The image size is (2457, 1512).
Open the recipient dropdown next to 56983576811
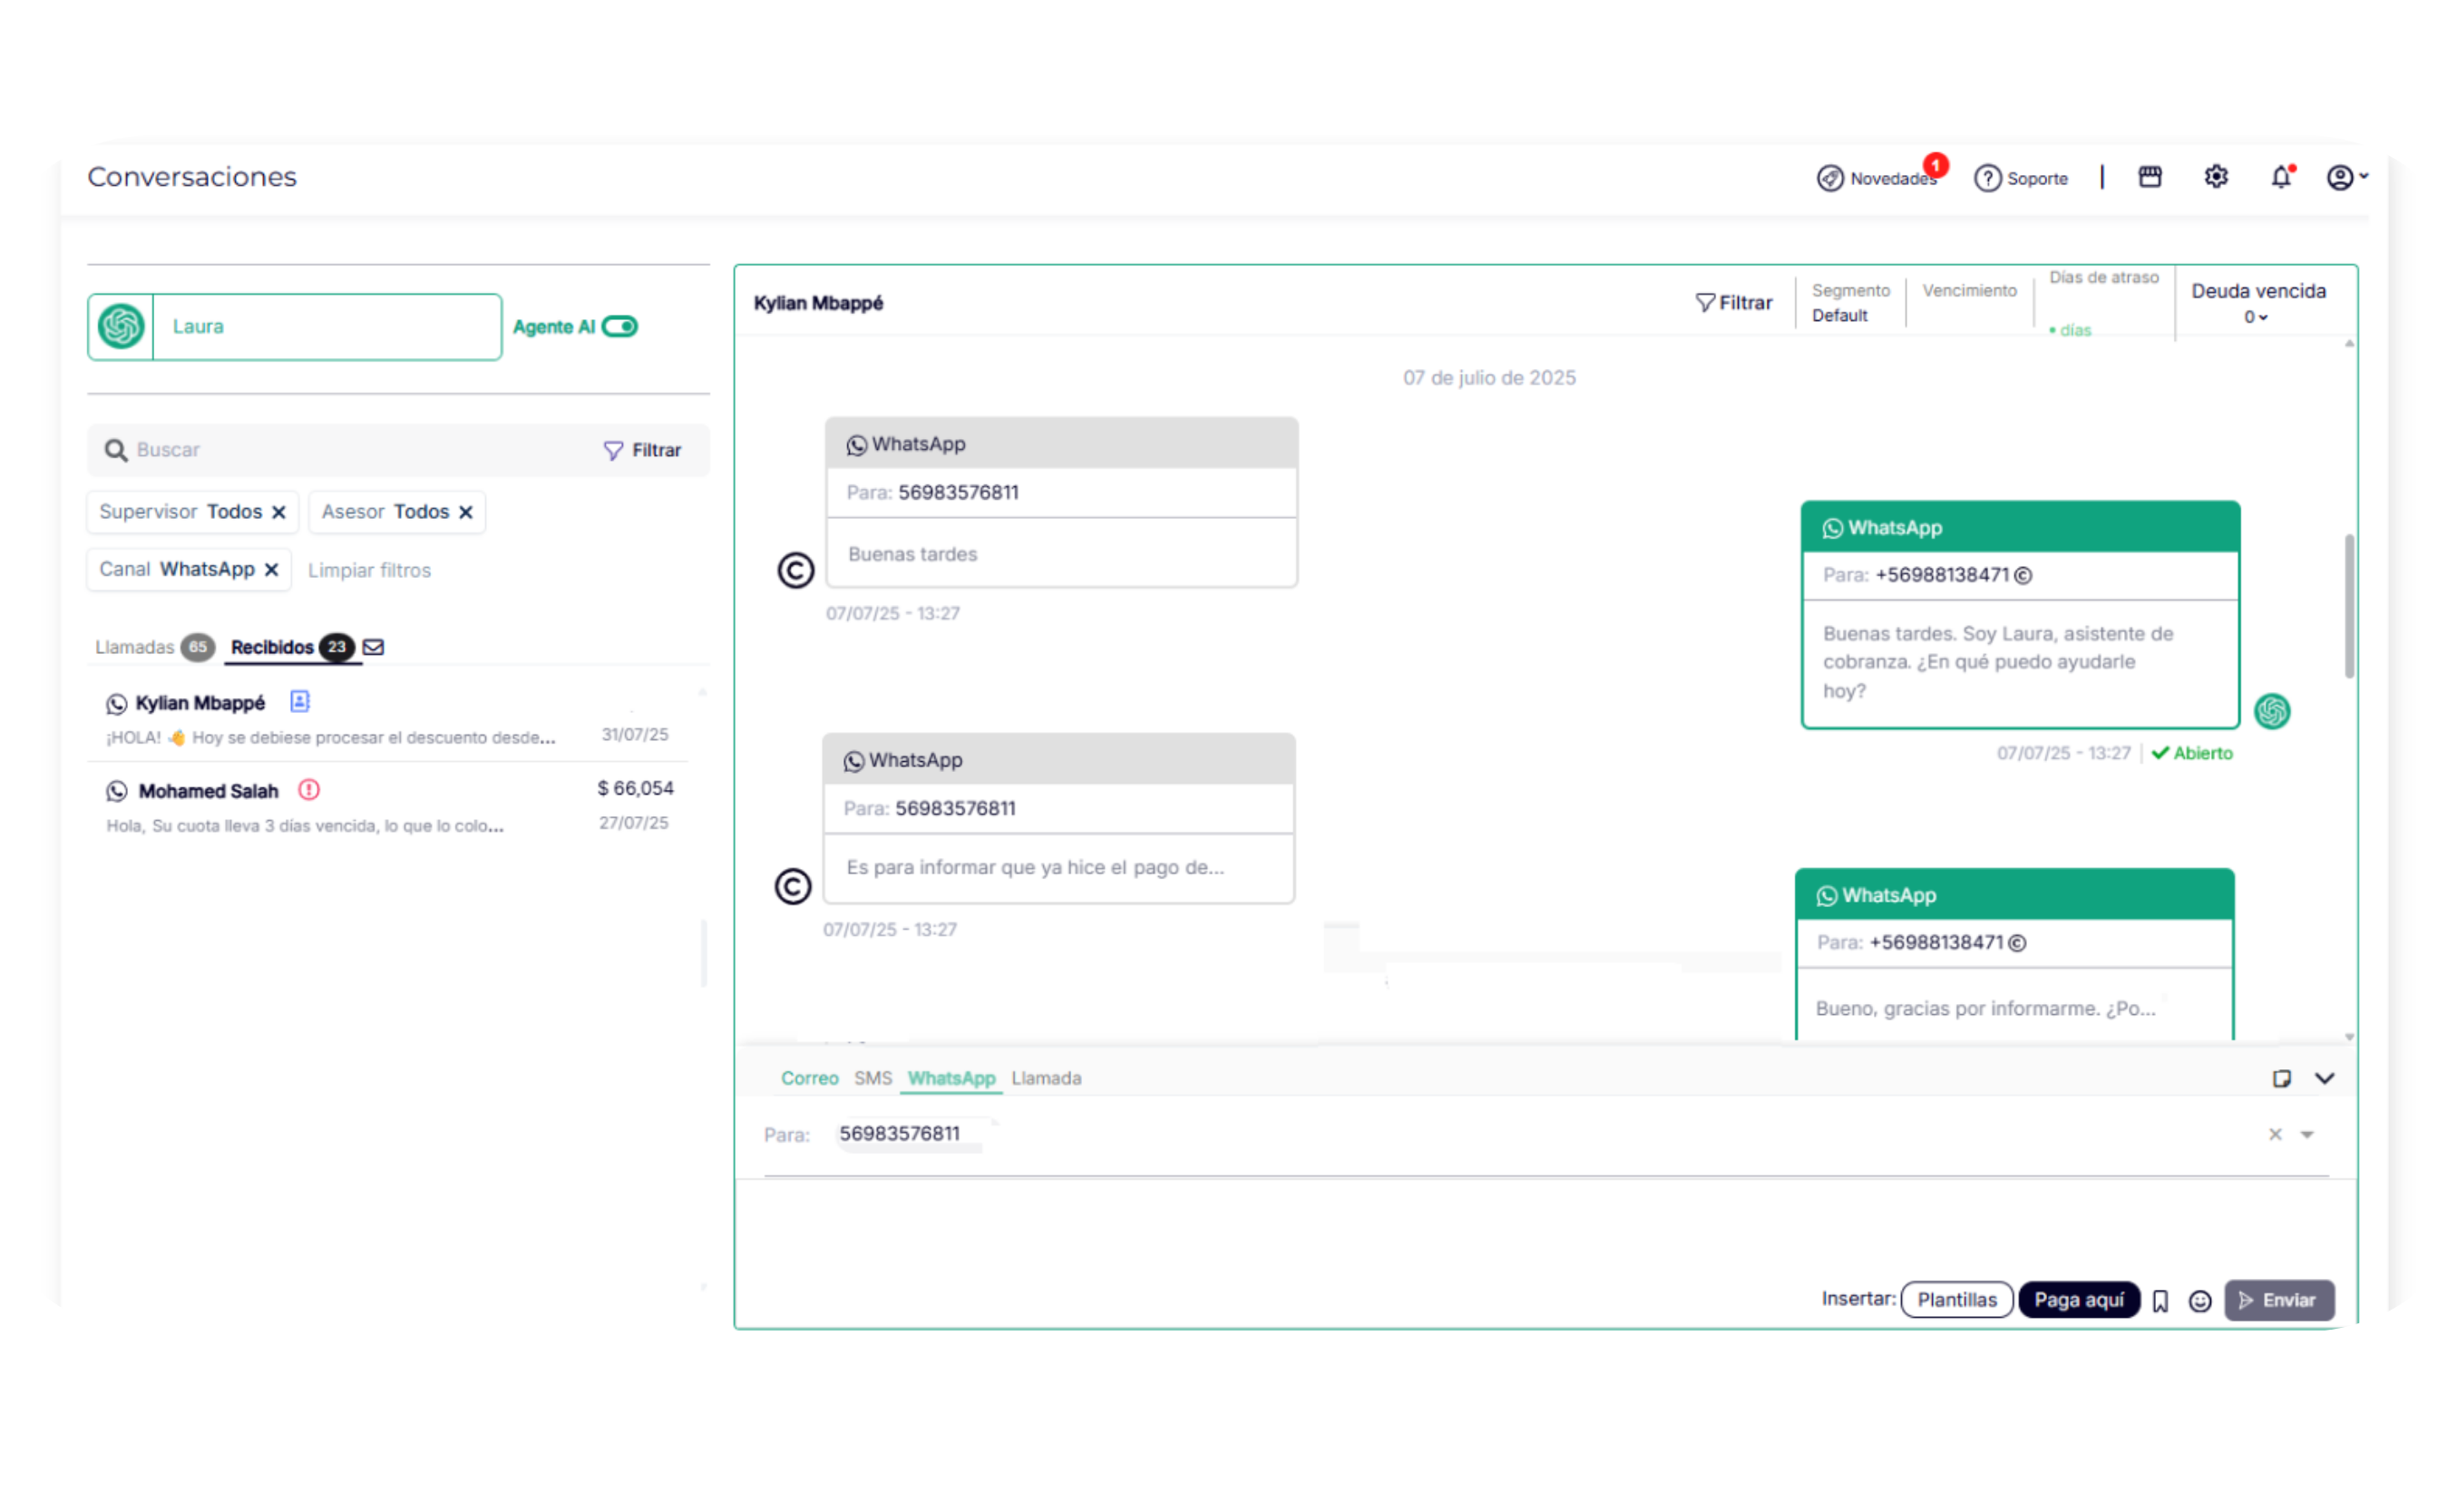coord(2308,1134)
